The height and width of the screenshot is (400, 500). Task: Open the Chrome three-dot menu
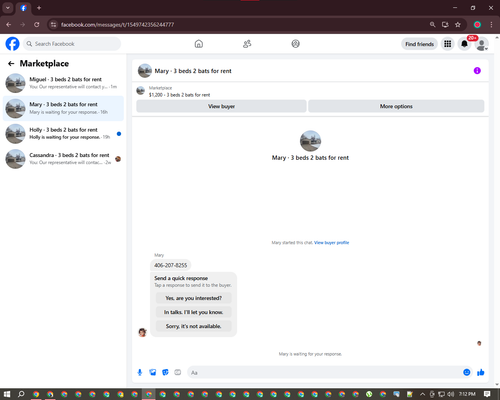click(491, 25)
